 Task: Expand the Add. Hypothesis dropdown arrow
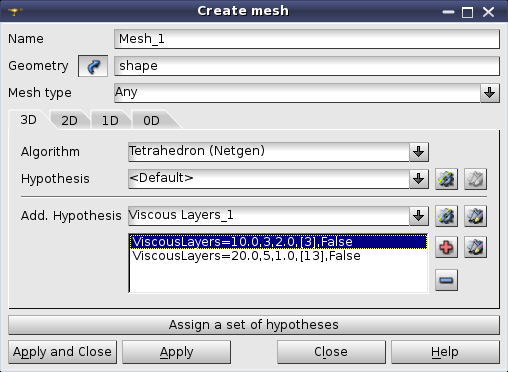[419, 216]
